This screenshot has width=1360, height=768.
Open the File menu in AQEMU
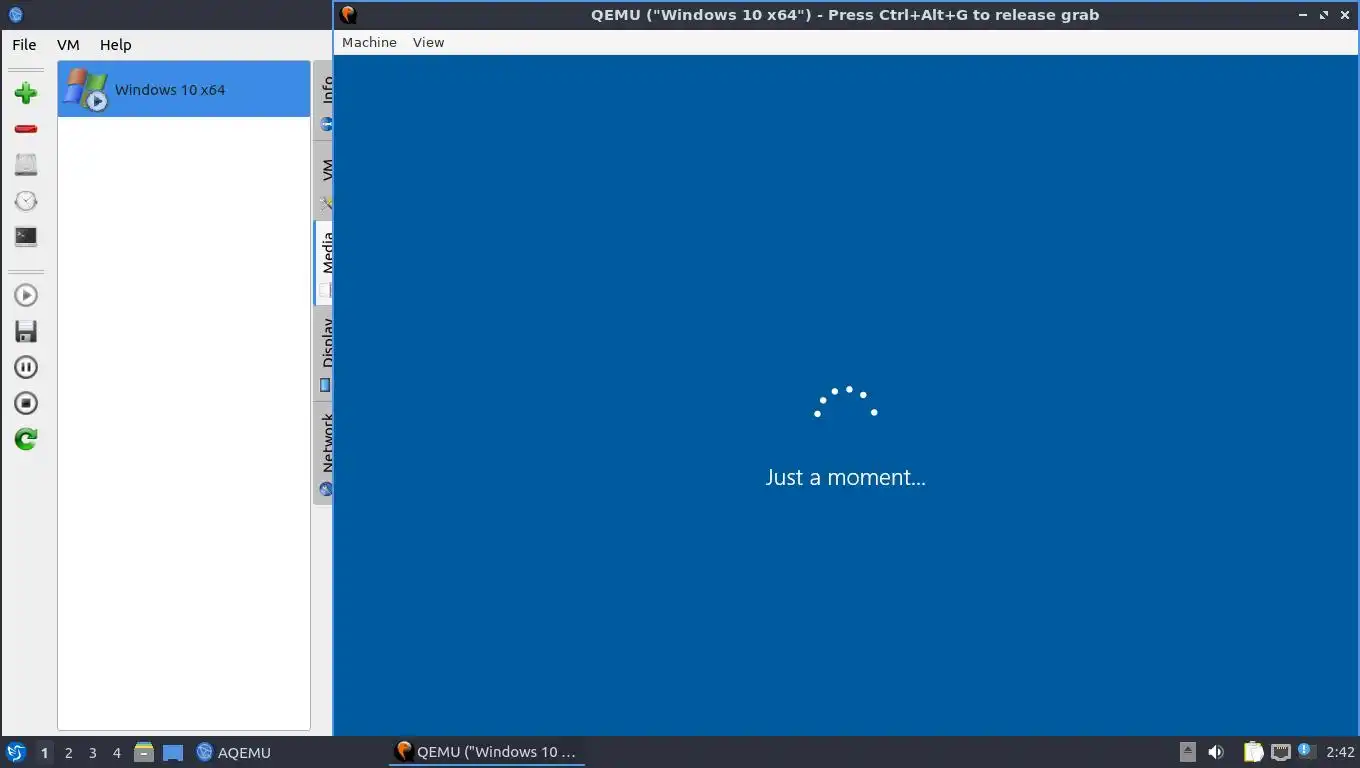pyautogui.click(x=24, y=45)
